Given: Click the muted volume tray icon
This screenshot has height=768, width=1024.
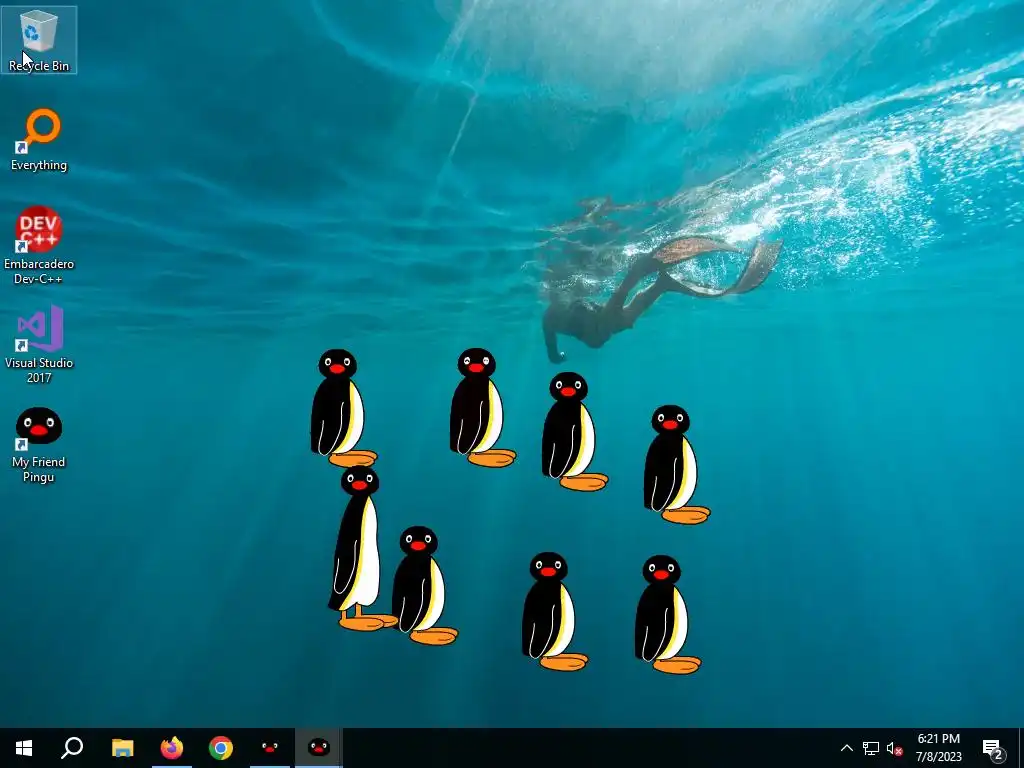Looking at the screenshot, I should point(895,748).
